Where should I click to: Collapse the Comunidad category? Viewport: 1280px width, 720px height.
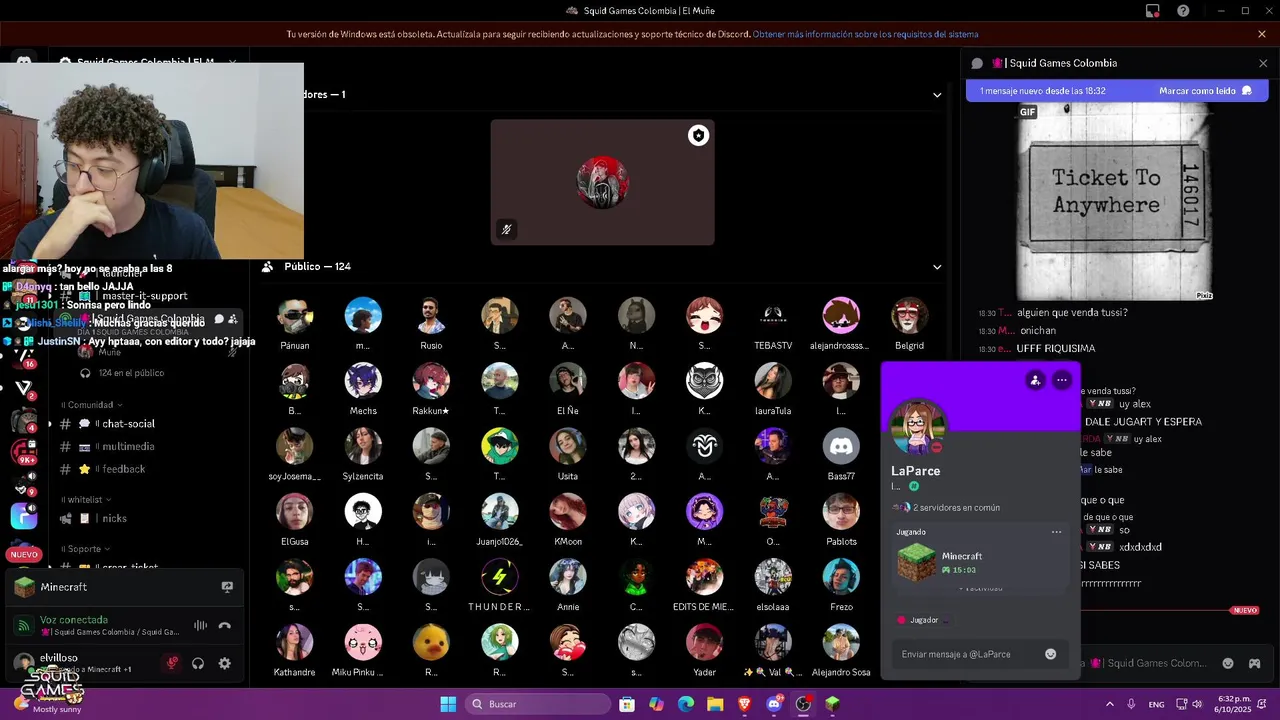pos(92,405)
